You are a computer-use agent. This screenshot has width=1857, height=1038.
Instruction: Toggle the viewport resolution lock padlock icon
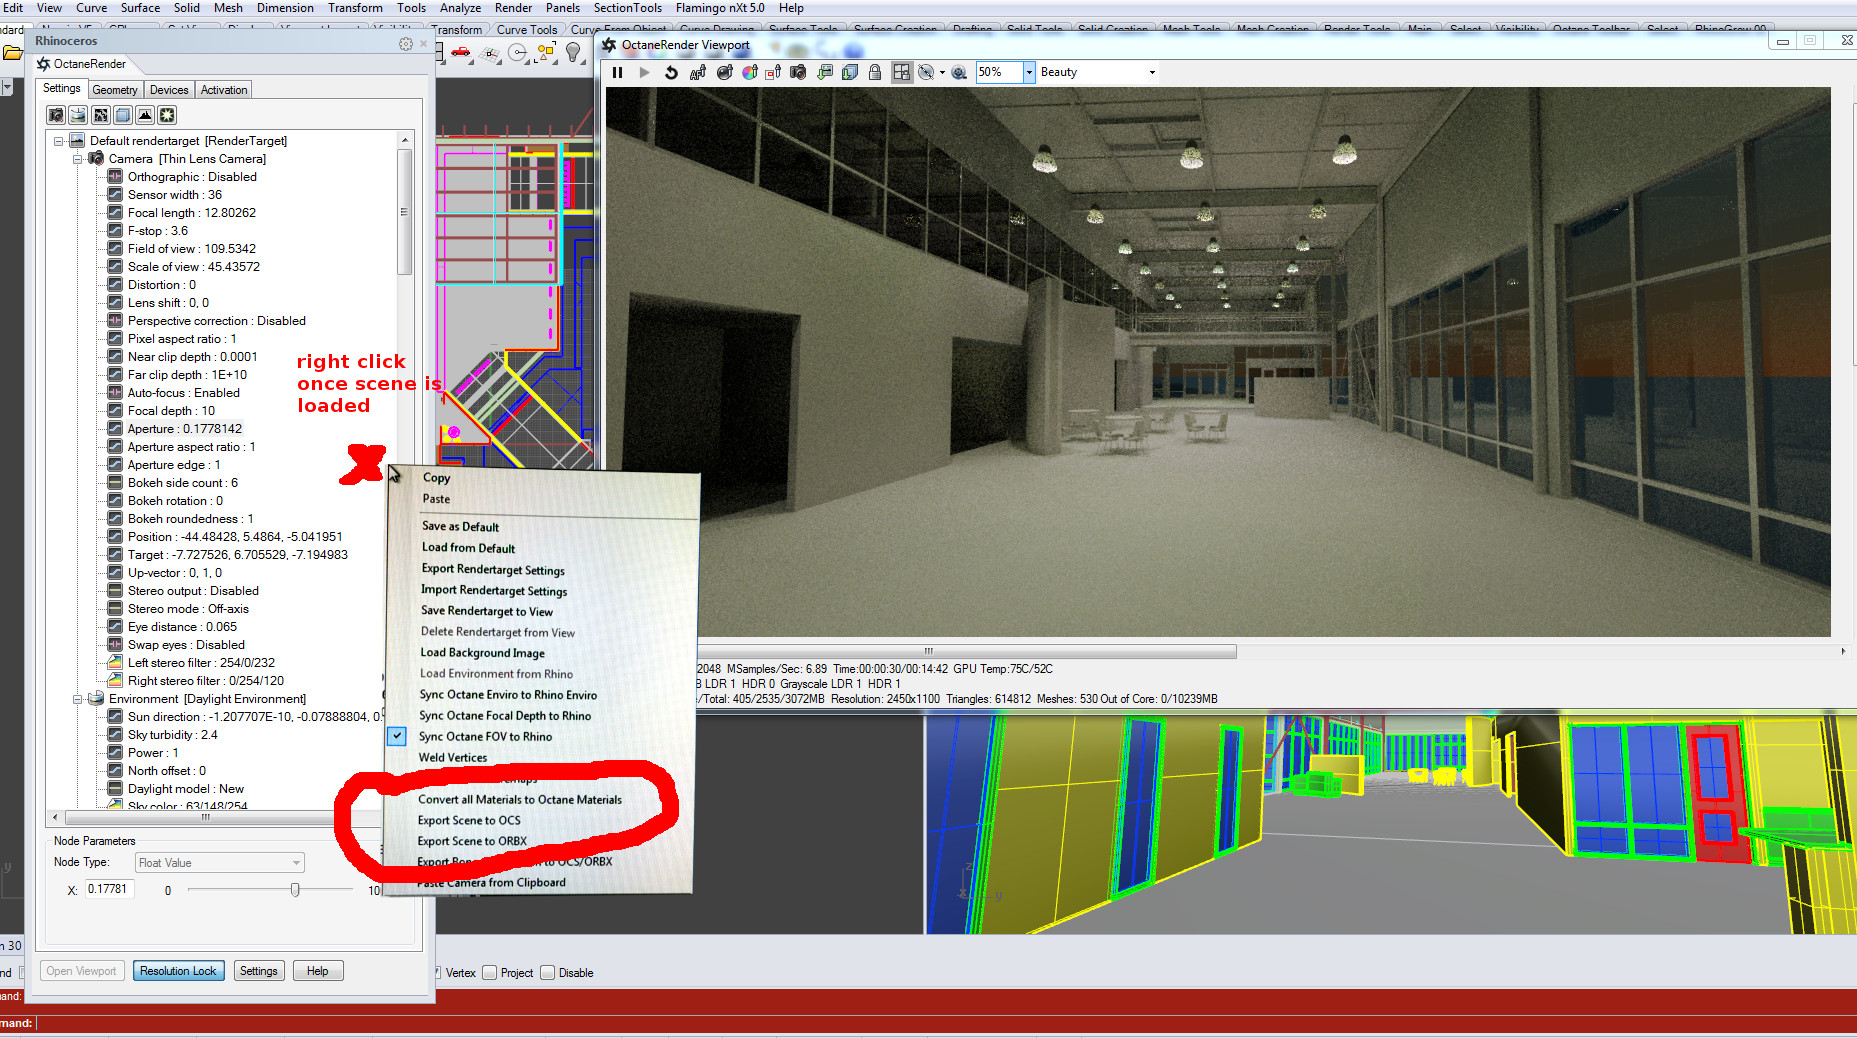[875, 72]
